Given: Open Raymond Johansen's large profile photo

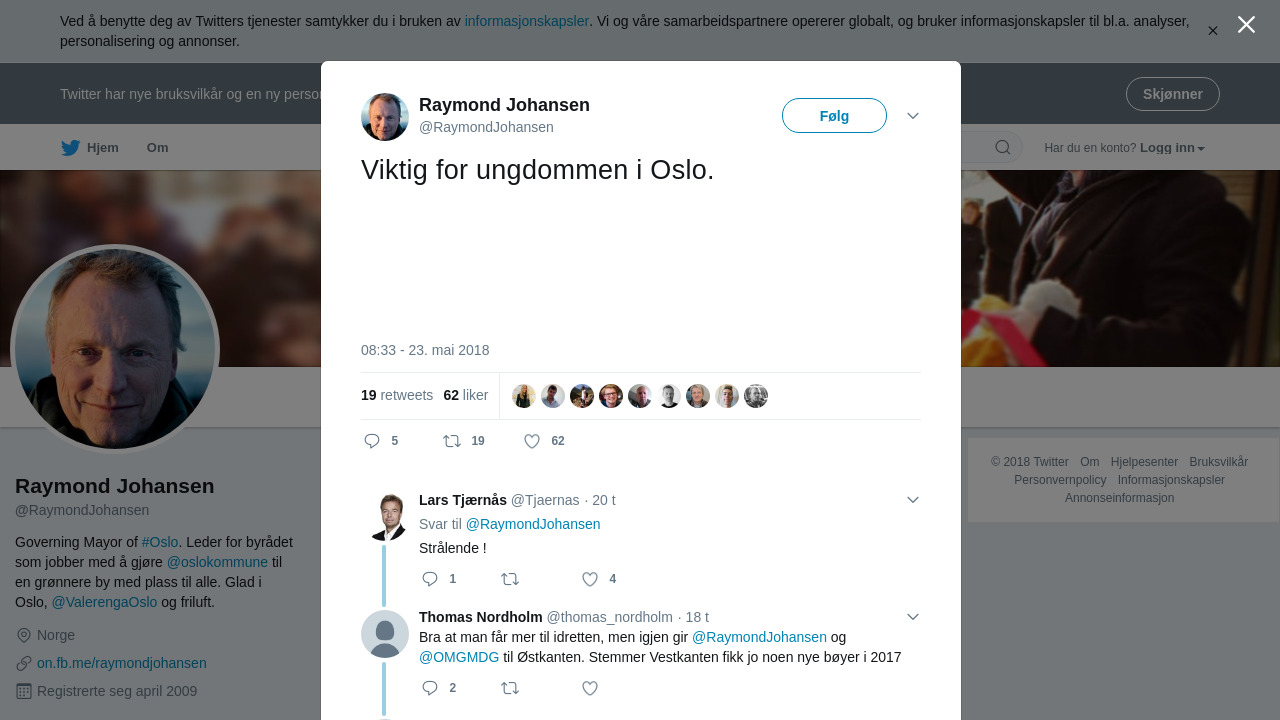Looking at the screenshot, I should 115,349.
